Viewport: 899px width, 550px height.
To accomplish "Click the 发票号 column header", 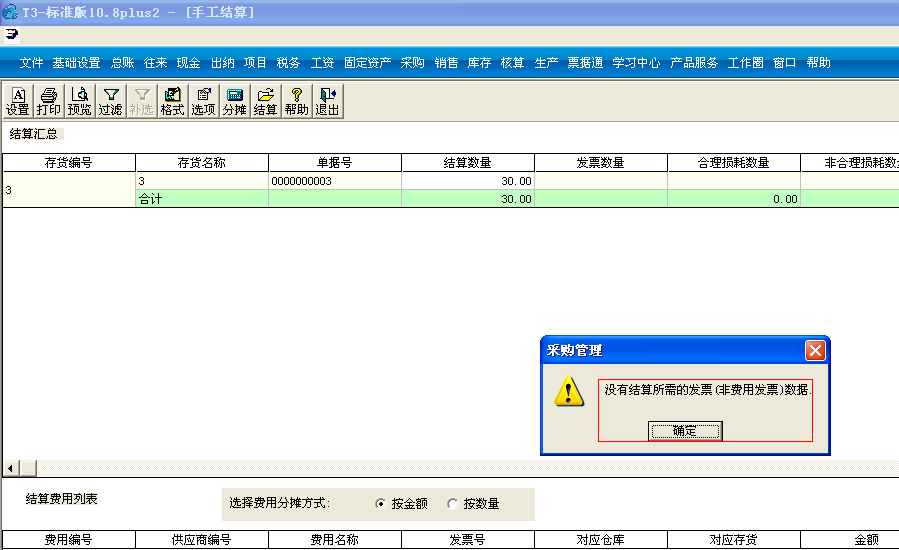I will point(468,540).
